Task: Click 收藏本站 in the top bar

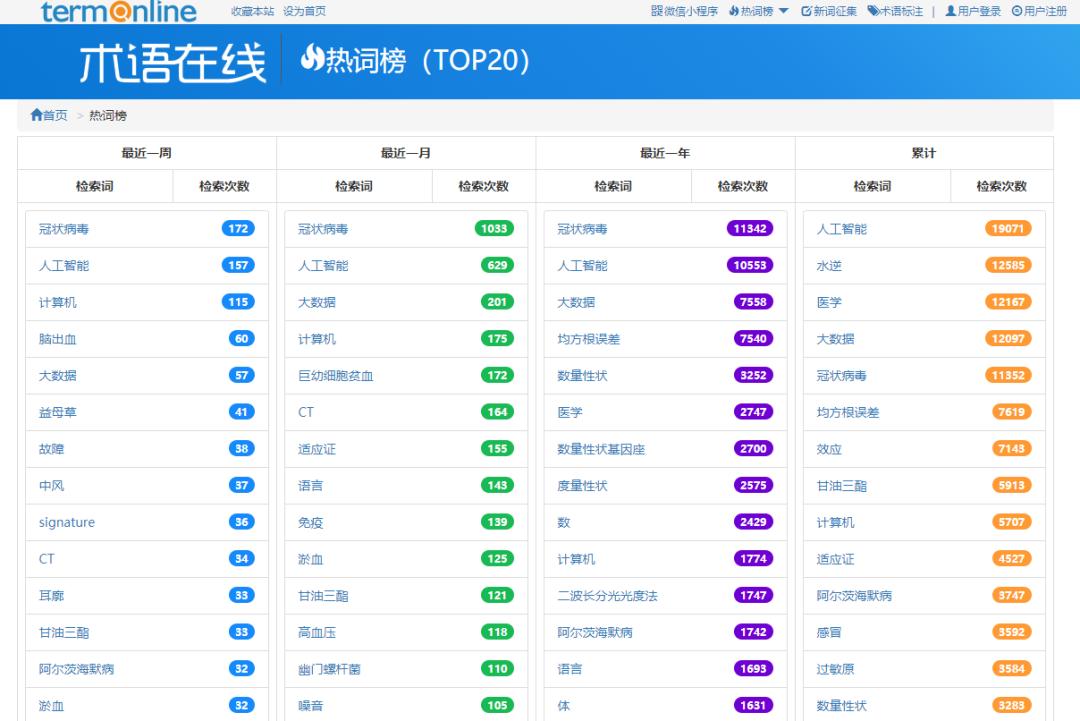Action: click(x=252, y=11)
